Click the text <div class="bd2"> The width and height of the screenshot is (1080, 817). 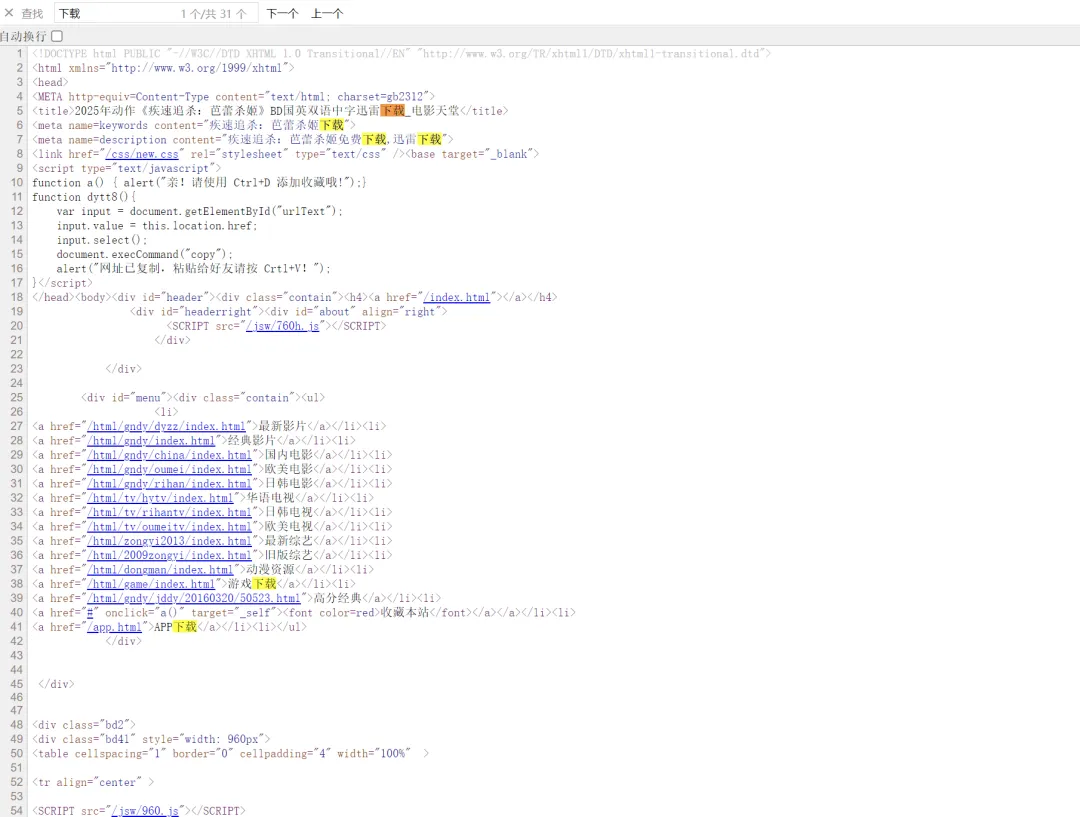pyautogui.click(x=84, y=725)
